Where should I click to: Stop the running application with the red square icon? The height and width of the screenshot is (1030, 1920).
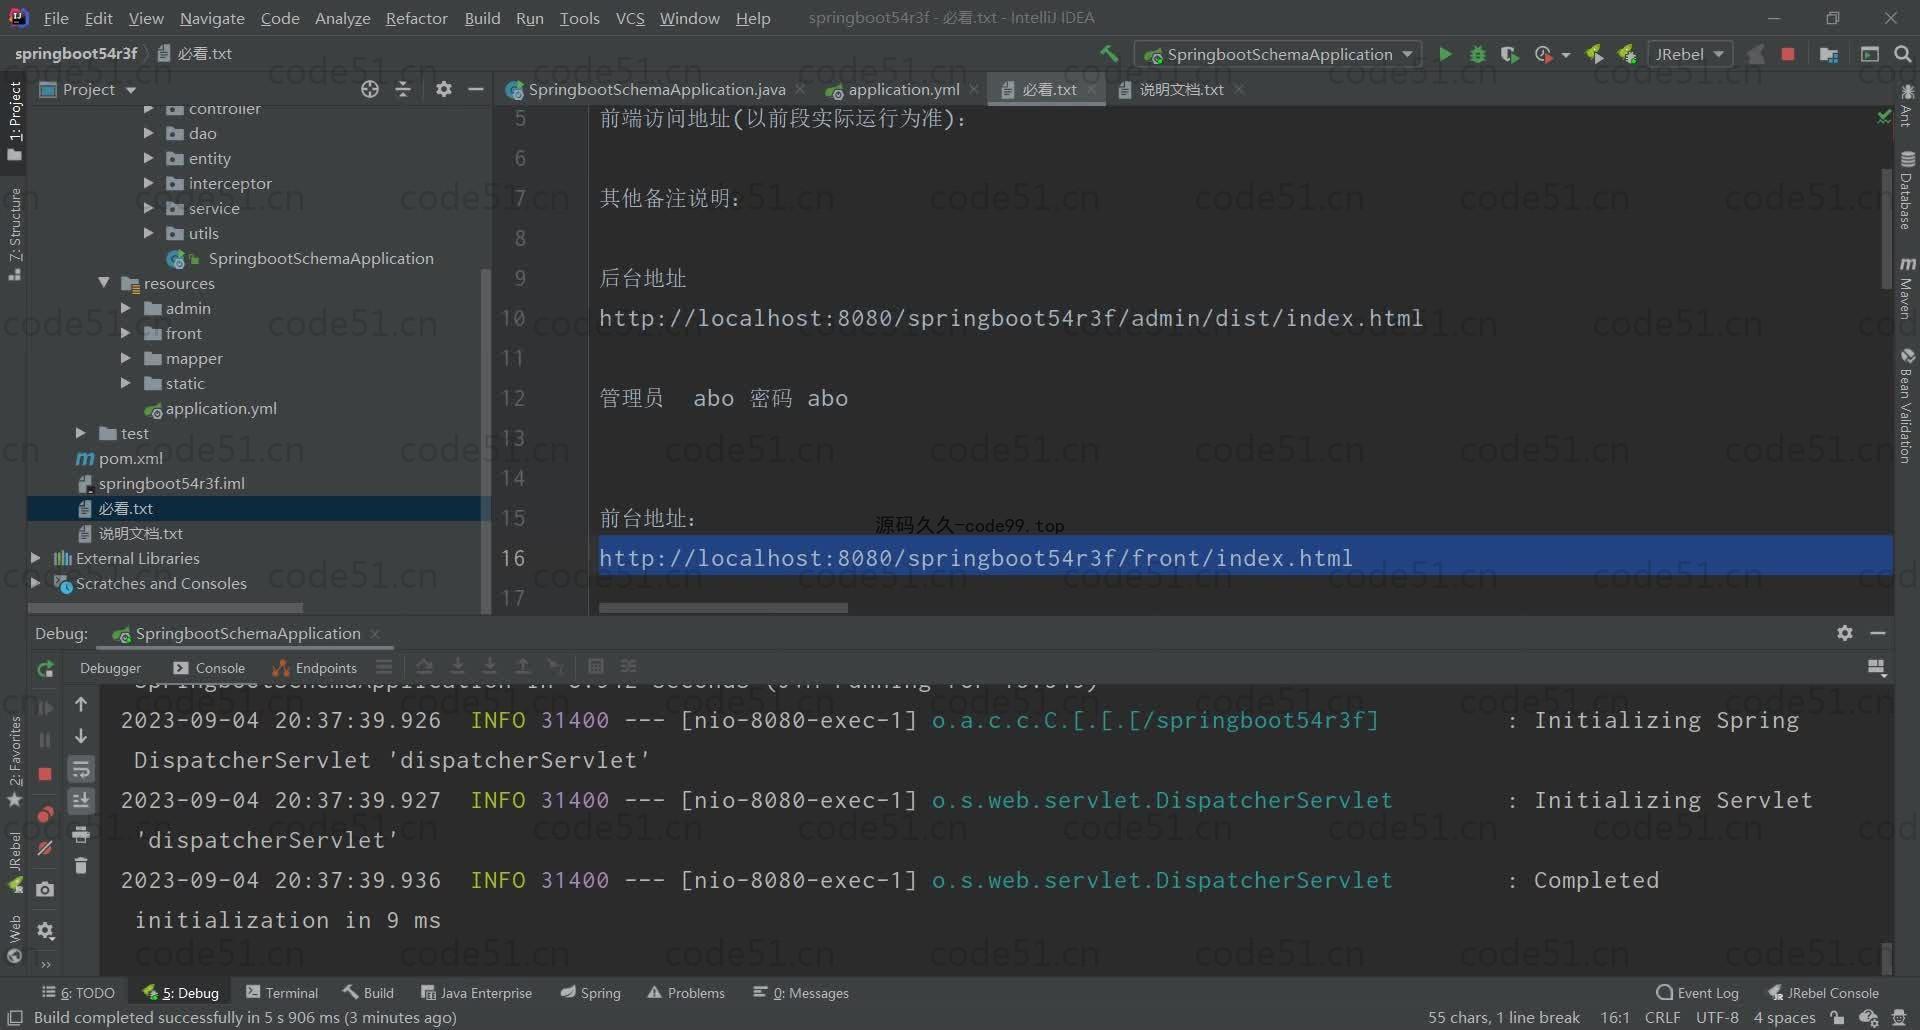coord(1788,54)
